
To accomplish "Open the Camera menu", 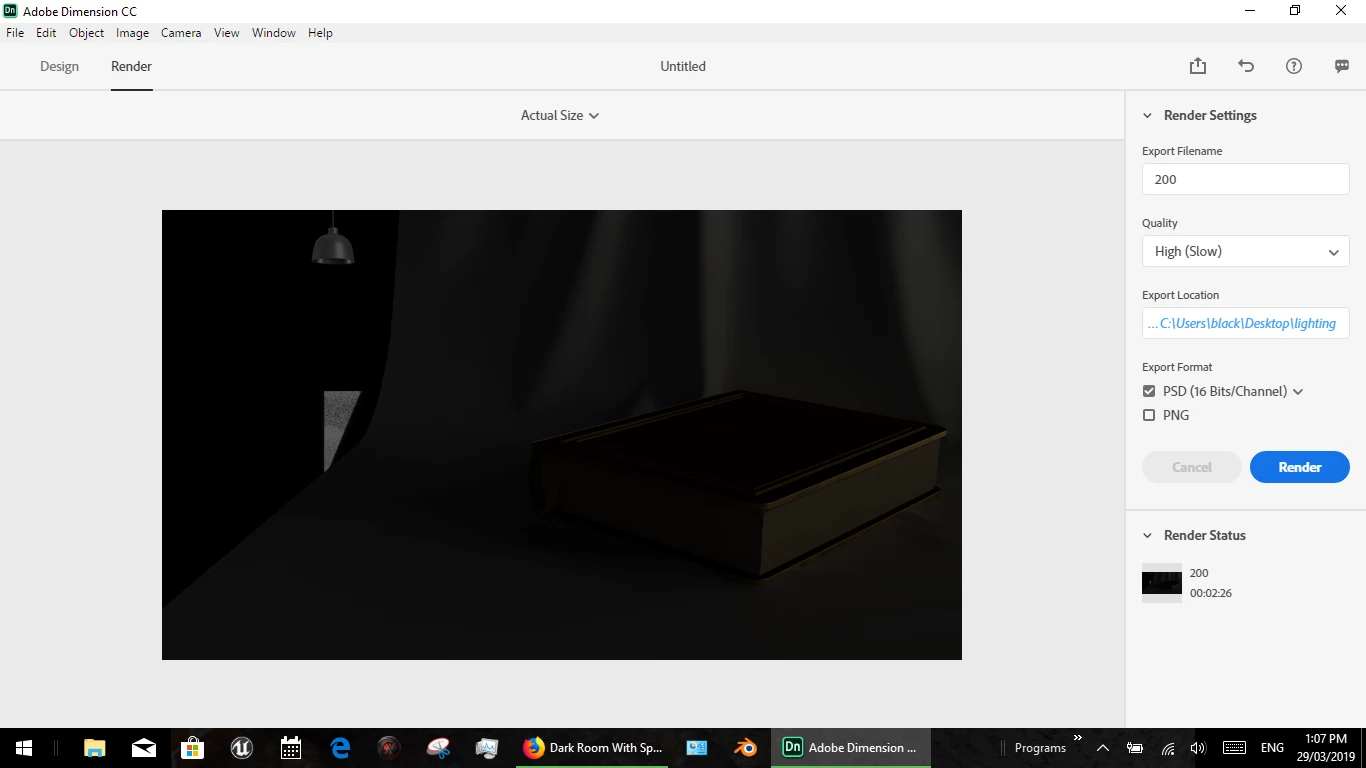I will pyautogui.click(x=181, y=33).
